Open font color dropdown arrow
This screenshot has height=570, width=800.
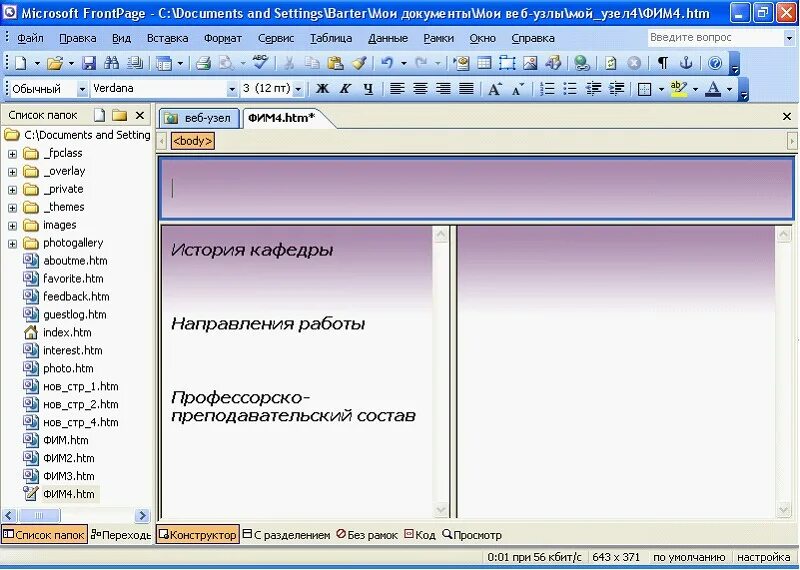click(730, 90)
